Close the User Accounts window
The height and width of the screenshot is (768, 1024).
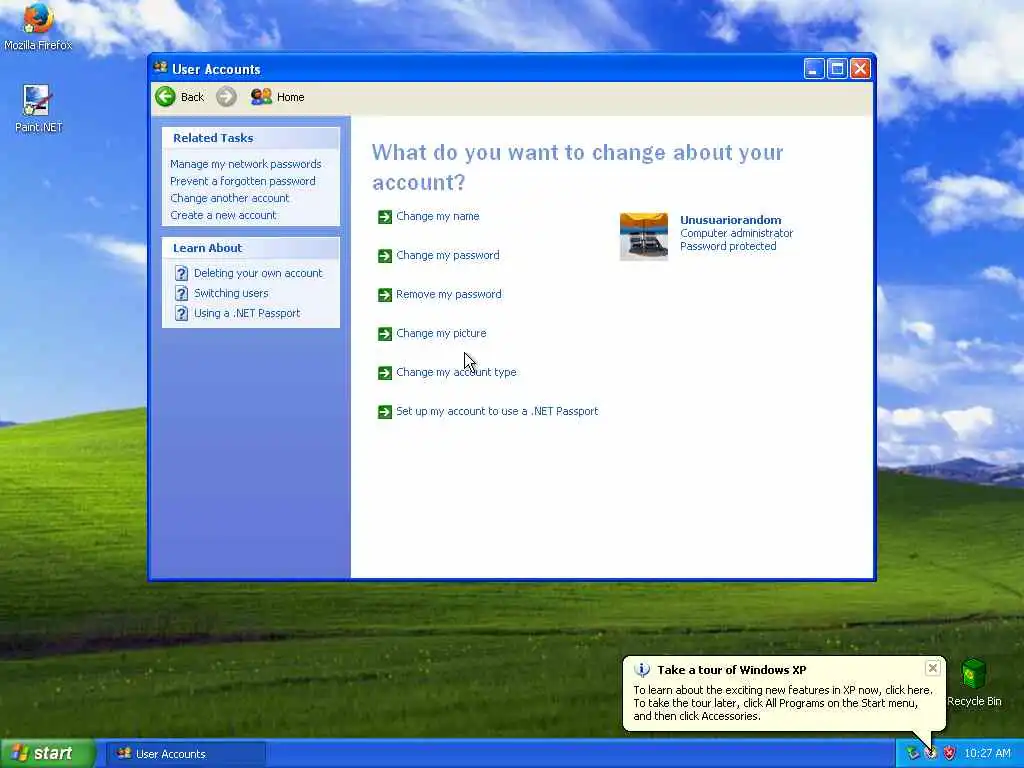point(860,69)
